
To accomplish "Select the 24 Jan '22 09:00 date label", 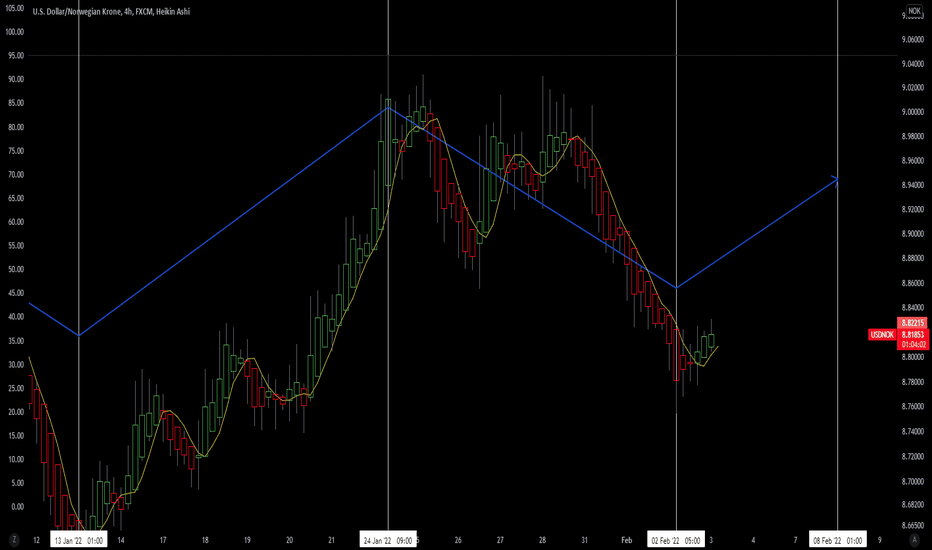I will click(388, 540).
